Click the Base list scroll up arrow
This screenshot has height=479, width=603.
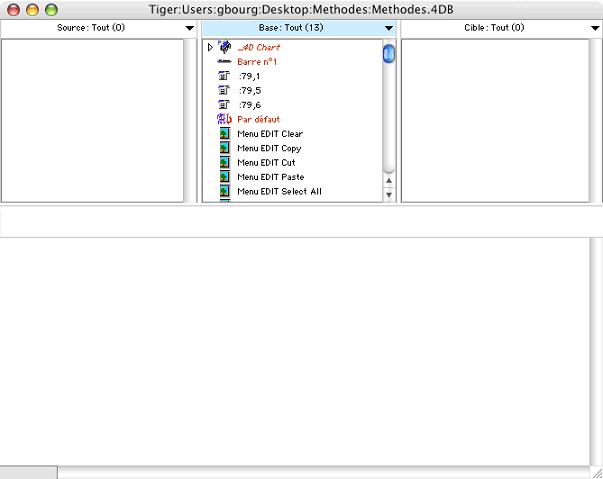click(389, 181)
